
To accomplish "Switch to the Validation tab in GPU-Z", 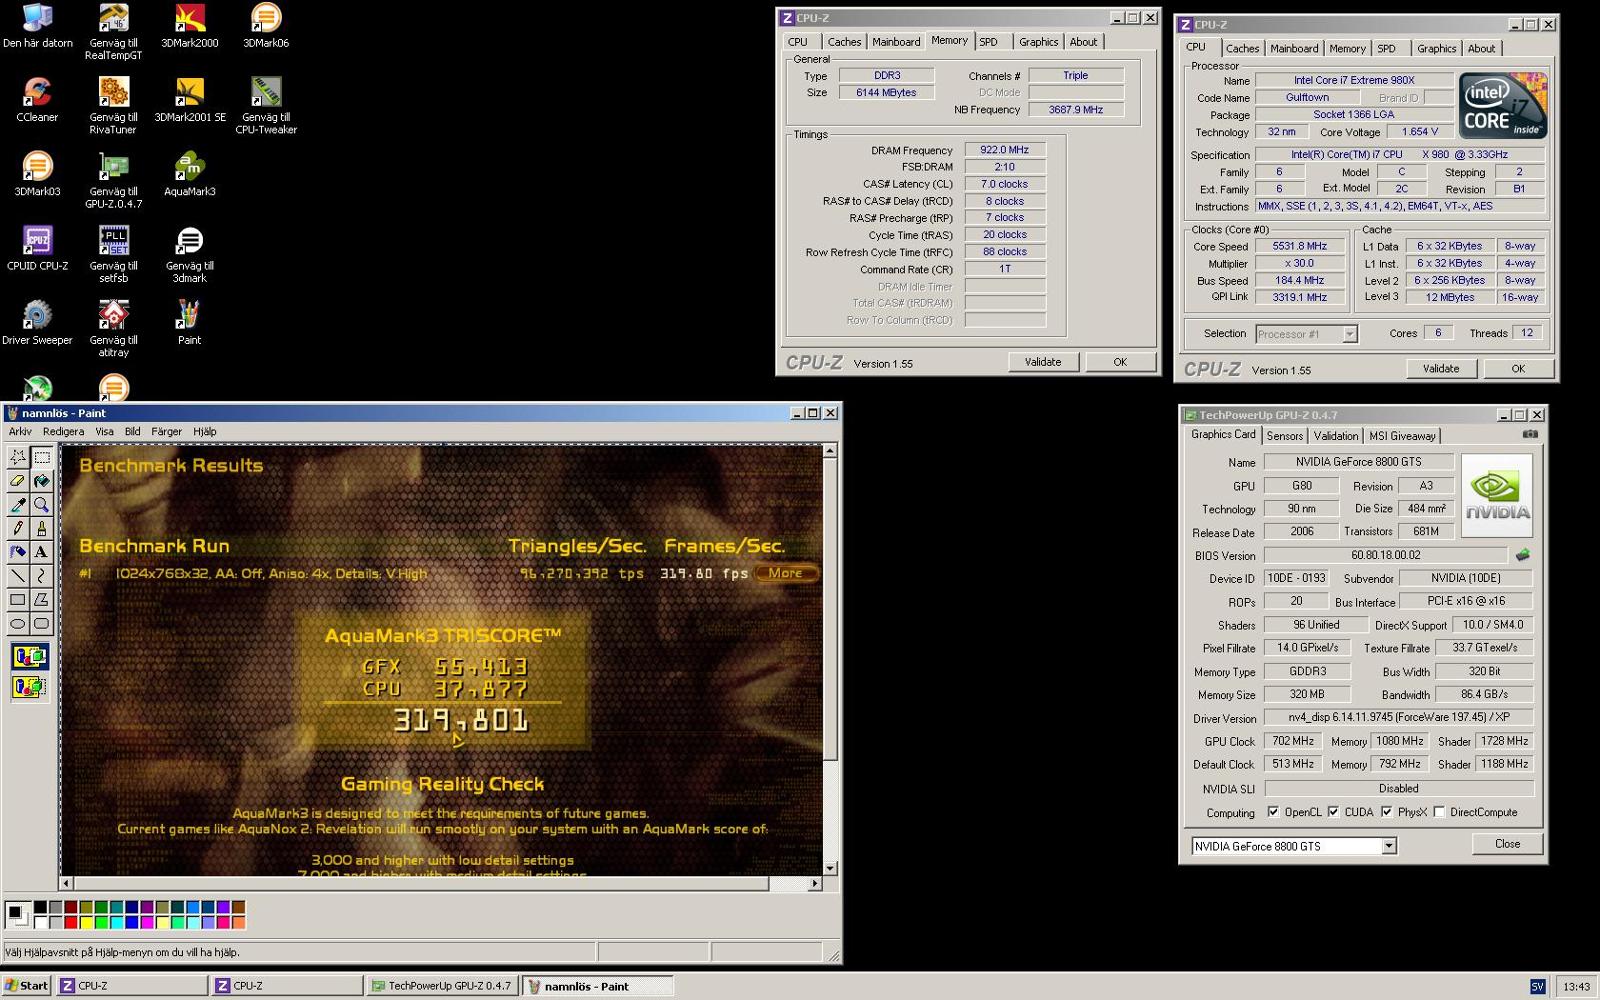I will click(1336, 436).
